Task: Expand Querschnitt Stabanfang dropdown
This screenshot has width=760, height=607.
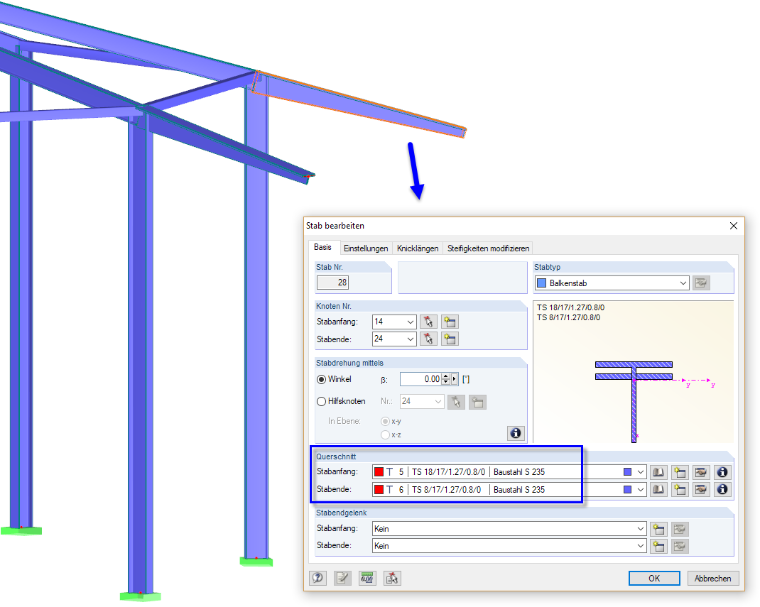Action: [x=640, y=472]
